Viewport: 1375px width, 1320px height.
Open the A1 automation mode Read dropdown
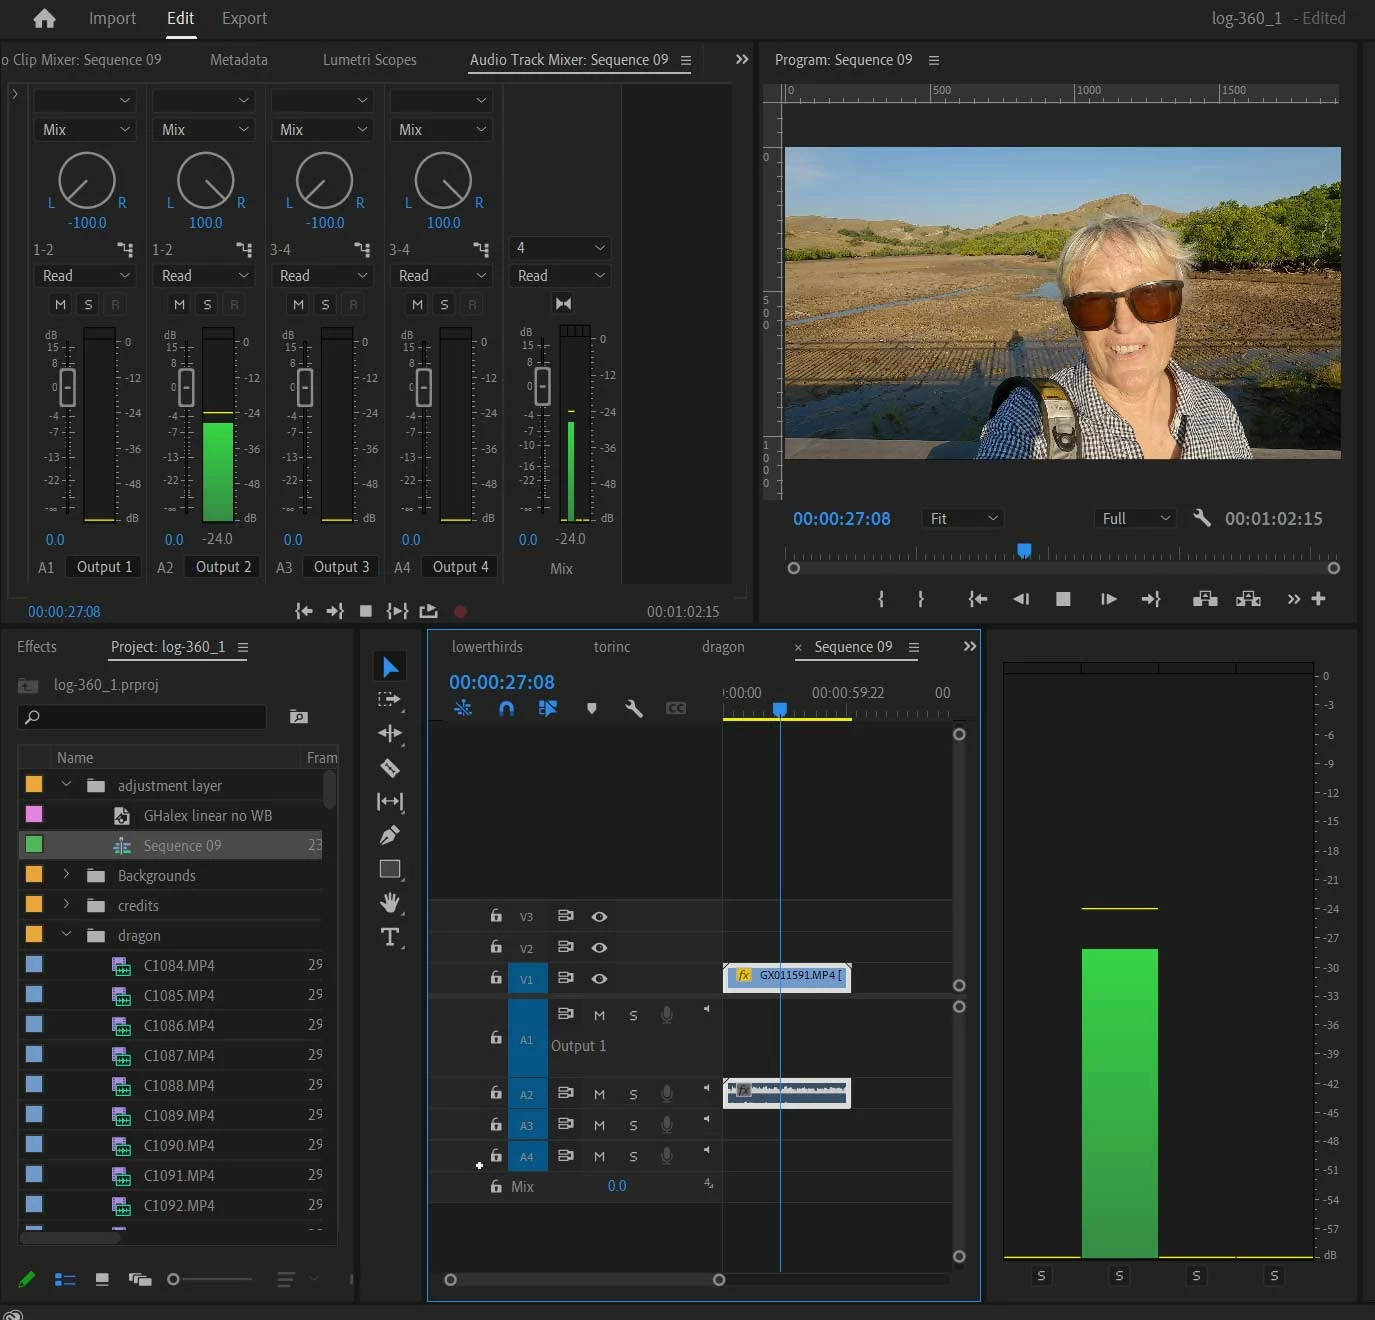click(85, 275)
